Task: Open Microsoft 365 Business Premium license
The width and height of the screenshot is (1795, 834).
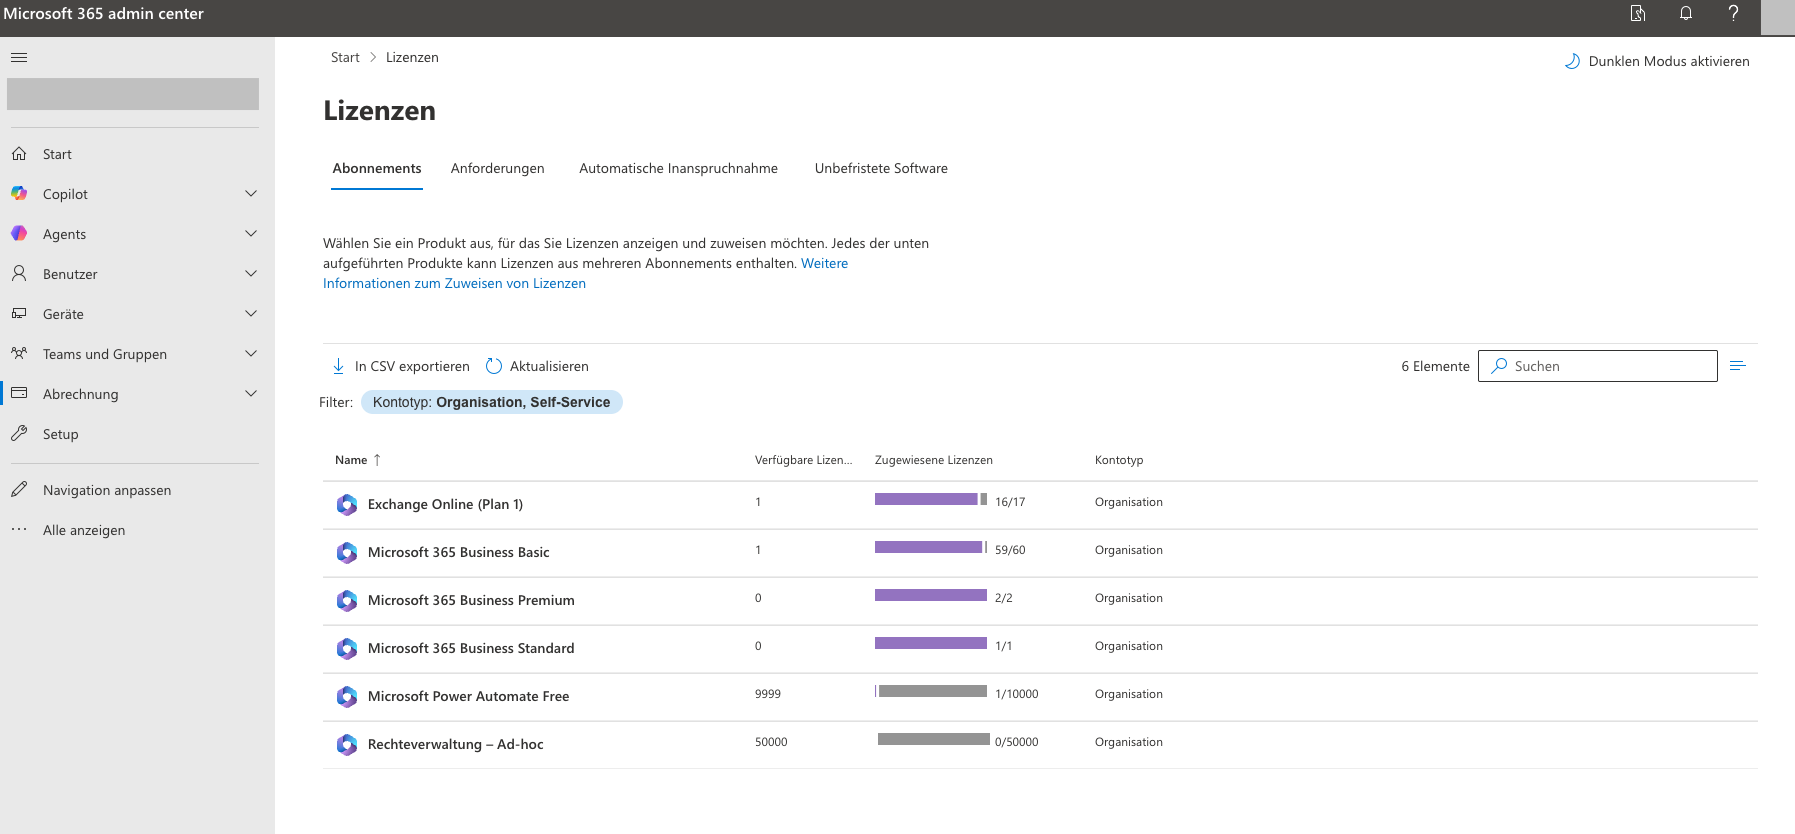Action: point(470,600)
